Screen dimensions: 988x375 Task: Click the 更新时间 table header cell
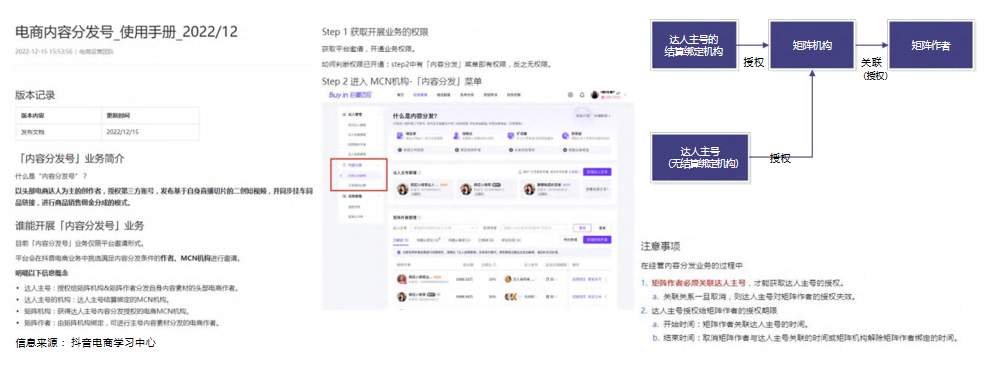tap(149, 116)
